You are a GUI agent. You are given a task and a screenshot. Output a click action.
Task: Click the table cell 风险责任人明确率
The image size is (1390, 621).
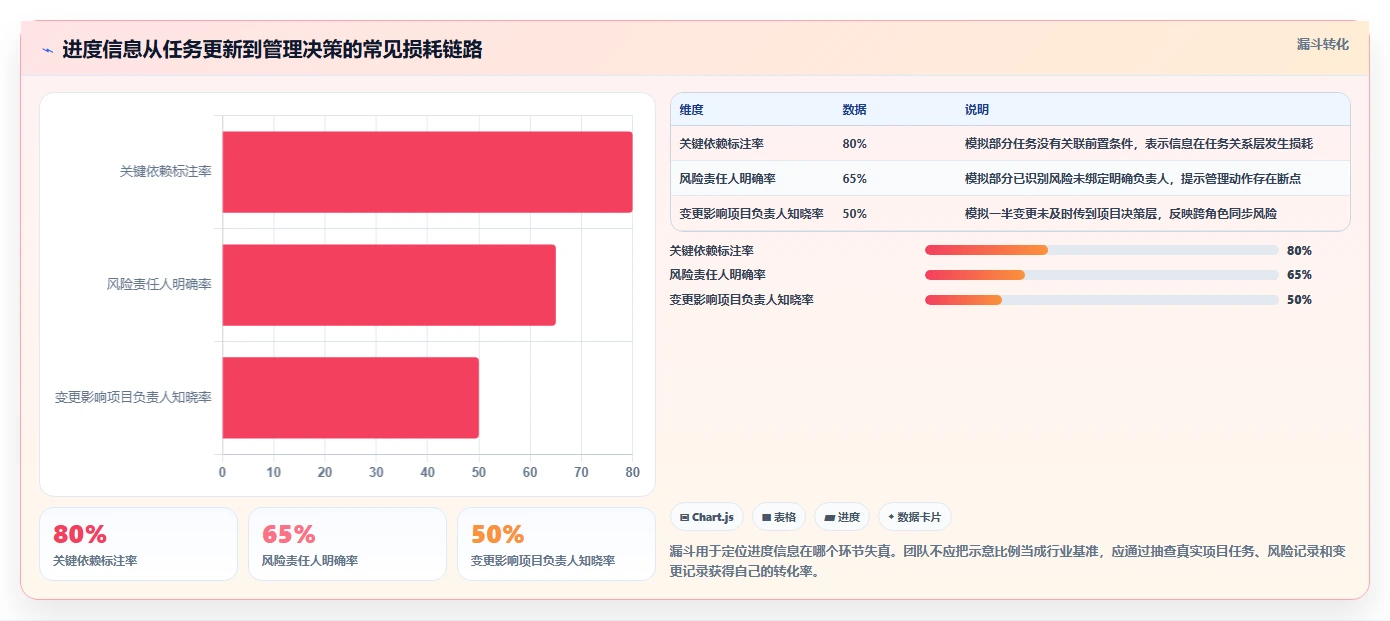tap(727, 179)
